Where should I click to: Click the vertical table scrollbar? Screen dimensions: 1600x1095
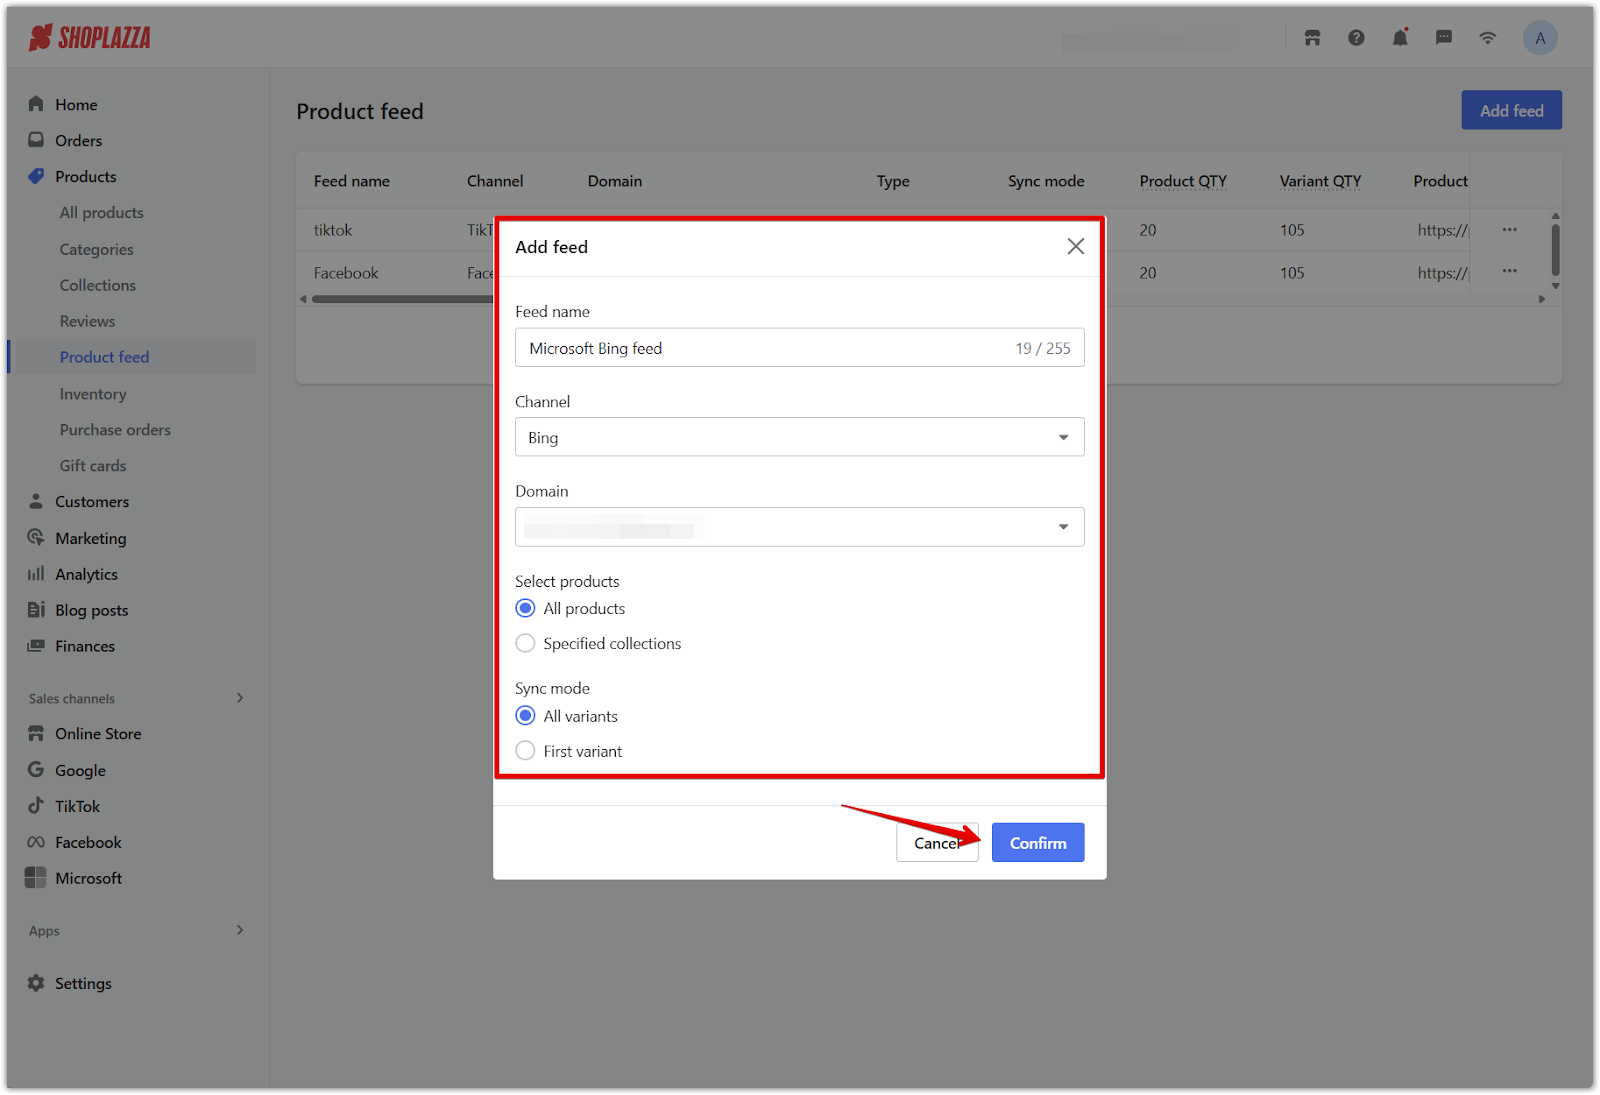(1555, 249)
